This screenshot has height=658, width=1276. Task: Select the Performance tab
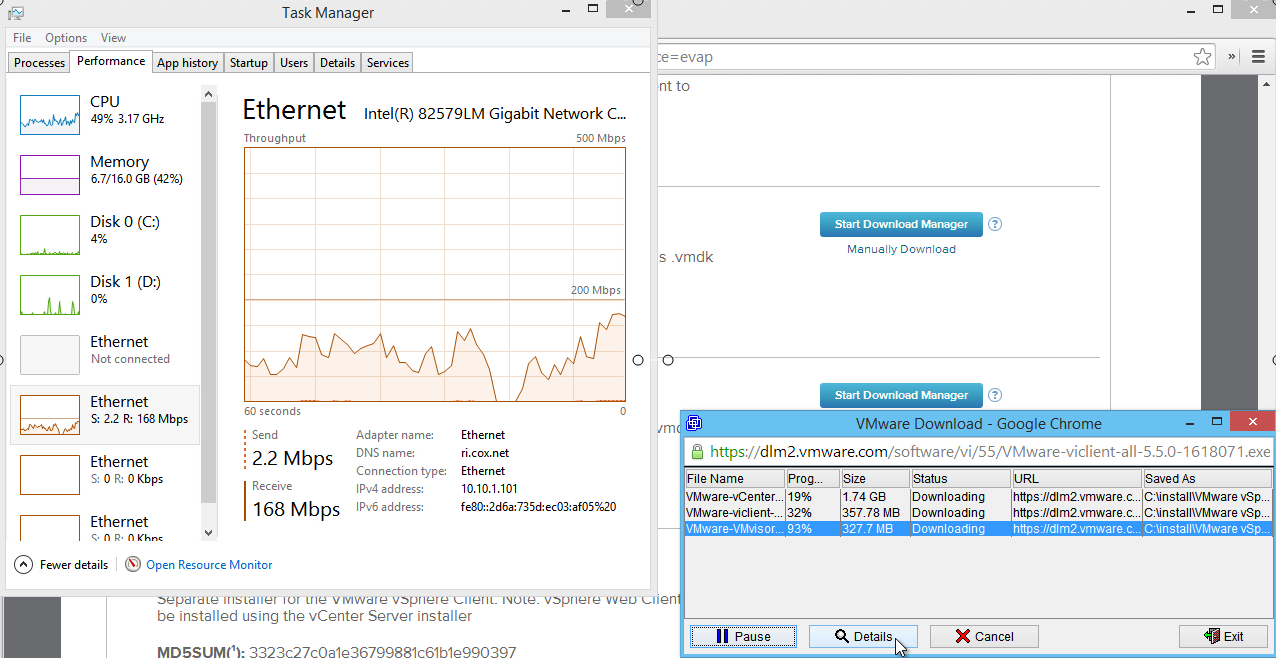[111, 61]
